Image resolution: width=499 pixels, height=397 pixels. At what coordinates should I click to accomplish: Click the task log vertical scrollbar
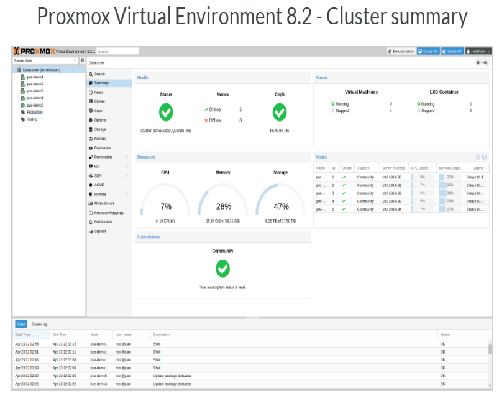coord(490,363)
